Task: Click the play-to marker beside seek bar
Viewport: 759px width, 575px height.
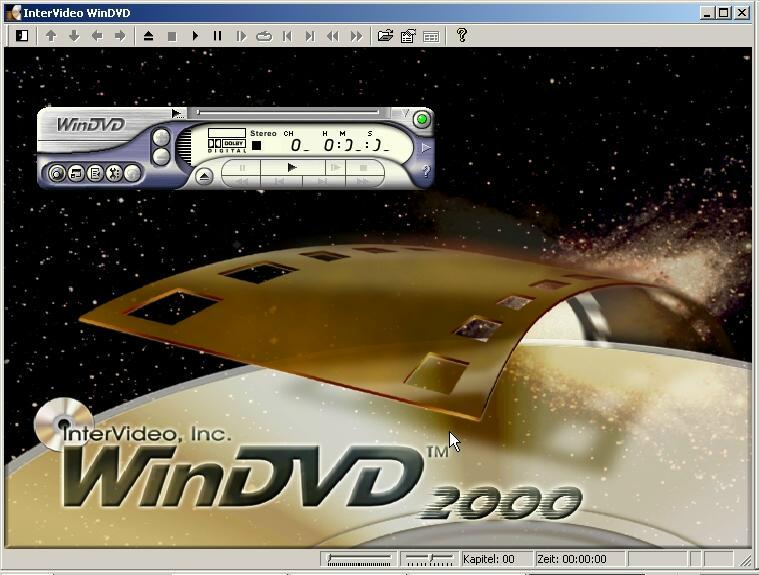Action: click(178, 113)
